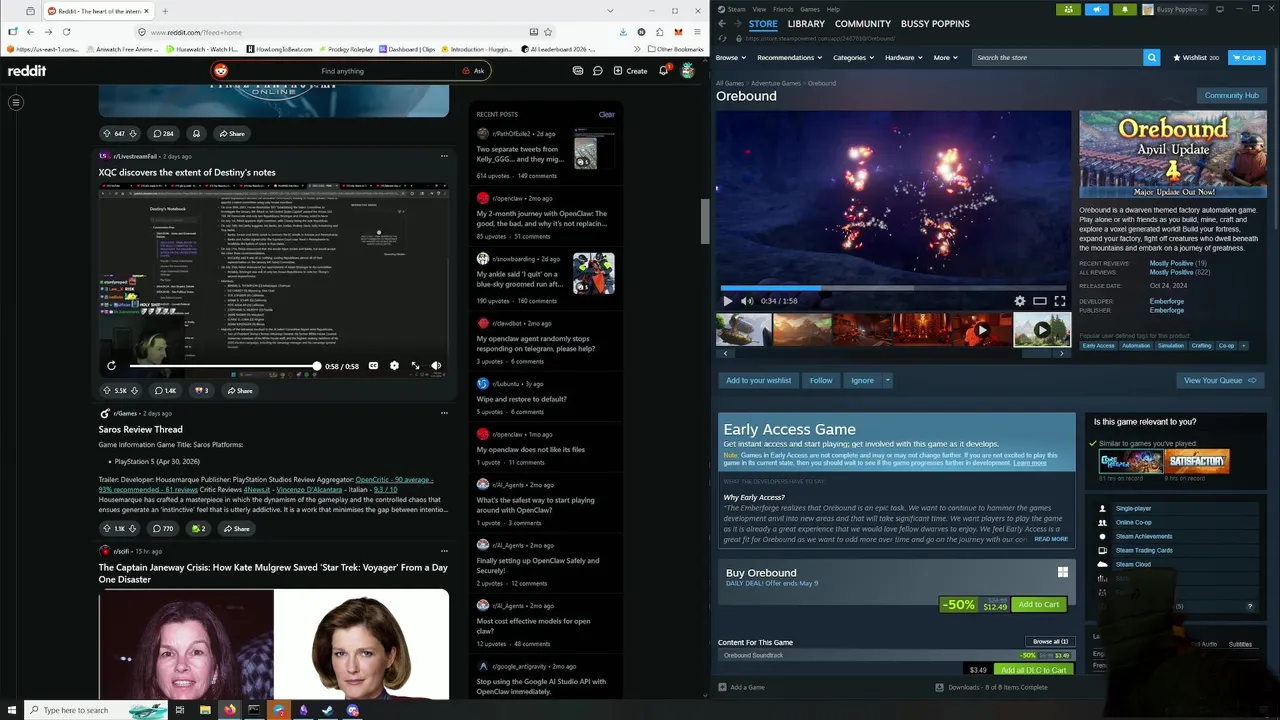
Task: Click the Reddit logo home link
Action: 27,71
